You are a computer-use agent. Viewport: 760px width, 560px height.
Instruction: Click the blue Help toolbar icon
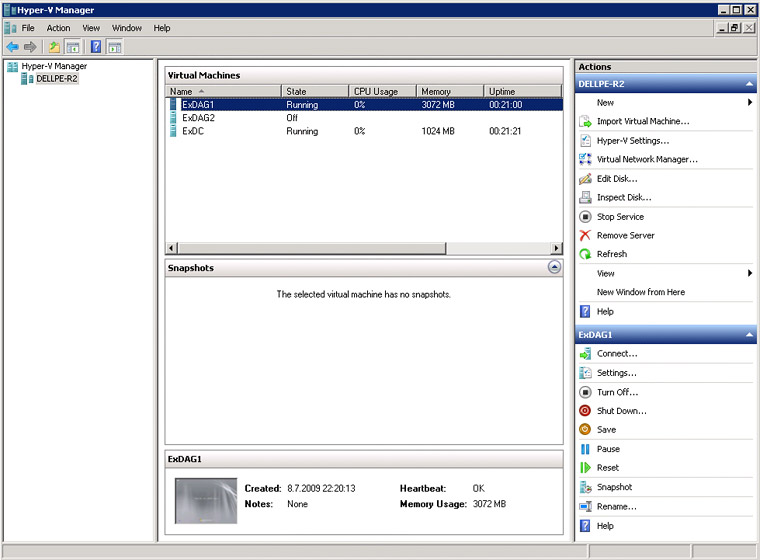click(96, 47)
